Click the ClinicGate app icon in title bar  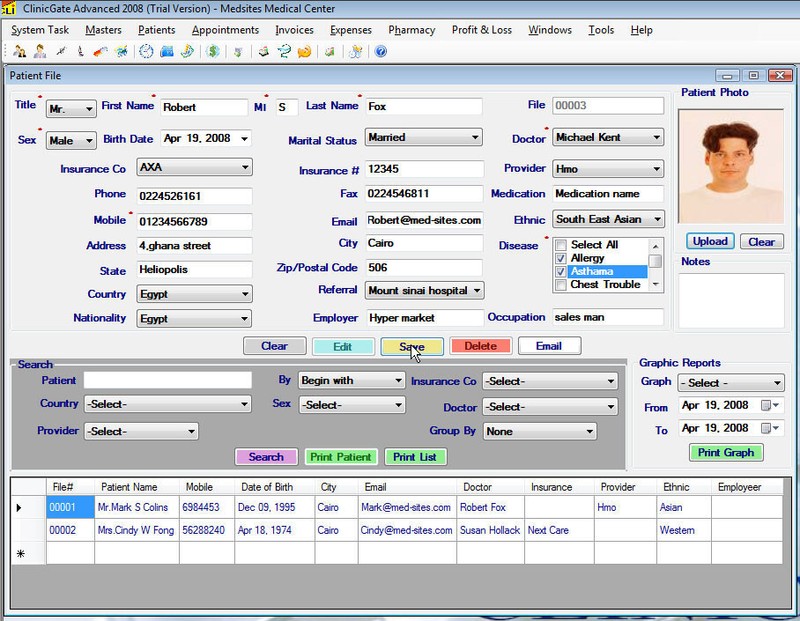click(8, 9)
